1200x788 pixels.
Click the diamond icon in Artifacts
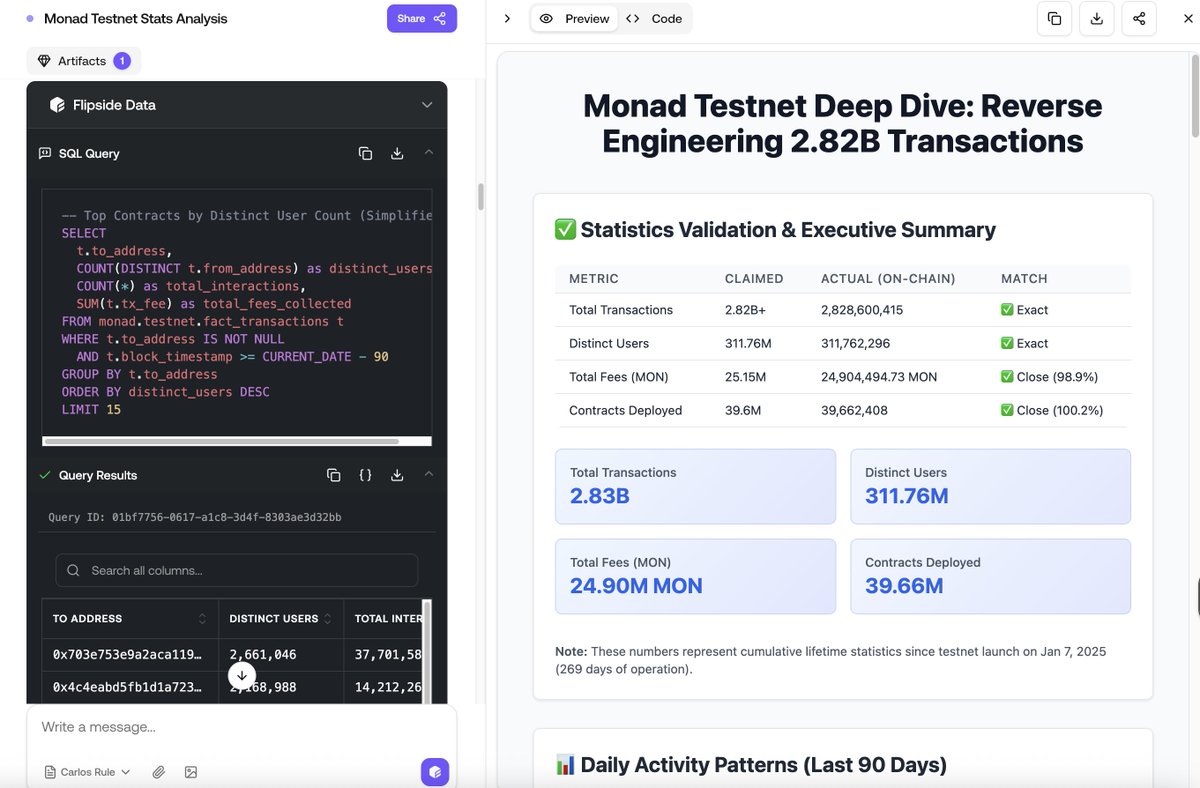point(44,61)
